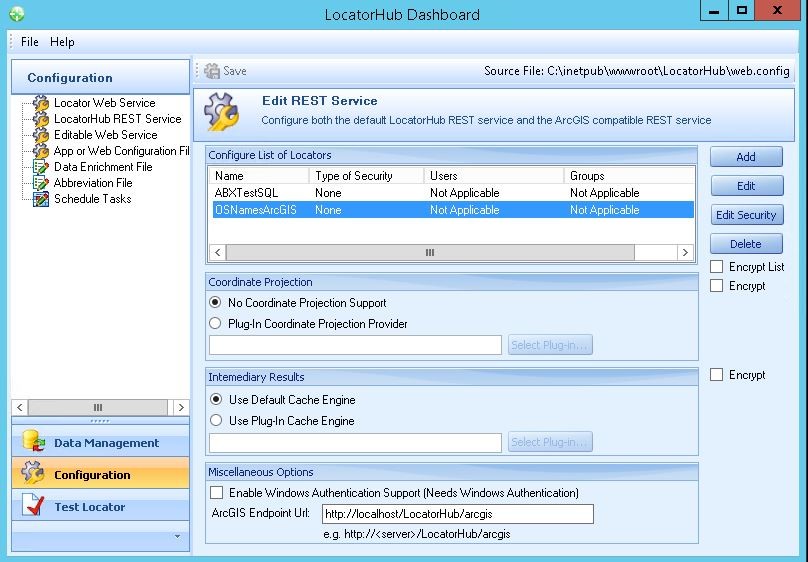Click the cache engine plug-in text field
Viewport: 808px width, 562px height.
pos(355,442)
